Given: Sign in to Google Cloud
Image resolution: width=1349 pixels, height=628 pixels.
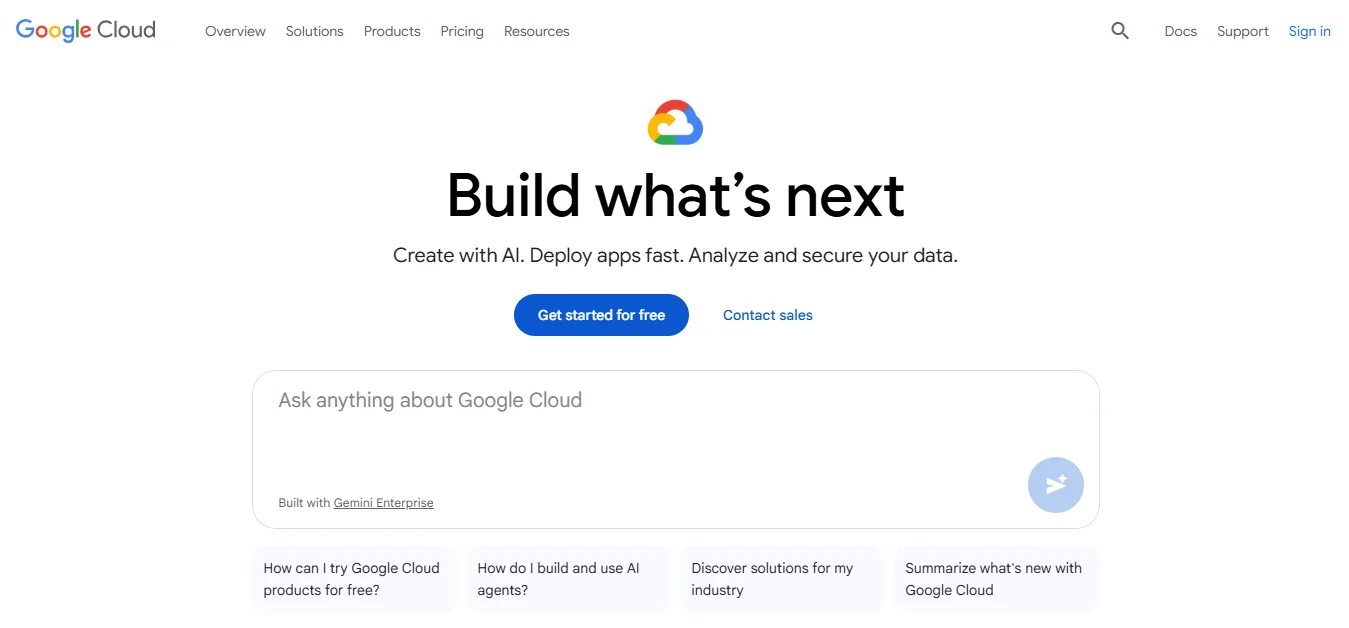Looking at the screenshot, I should [1309, 31].
